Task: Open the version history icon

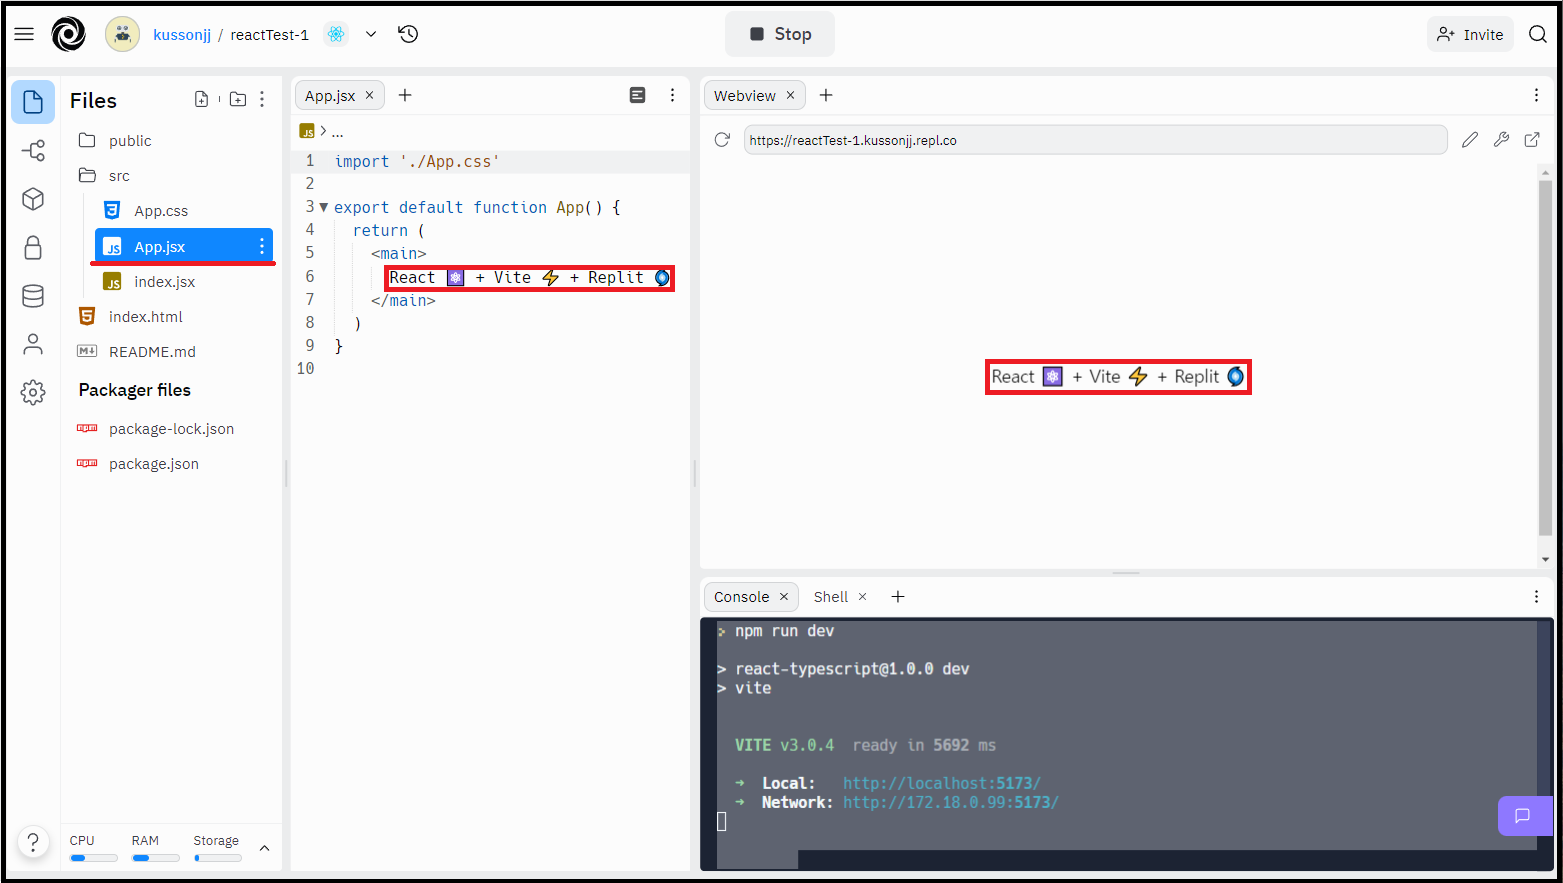Action: 408,34
